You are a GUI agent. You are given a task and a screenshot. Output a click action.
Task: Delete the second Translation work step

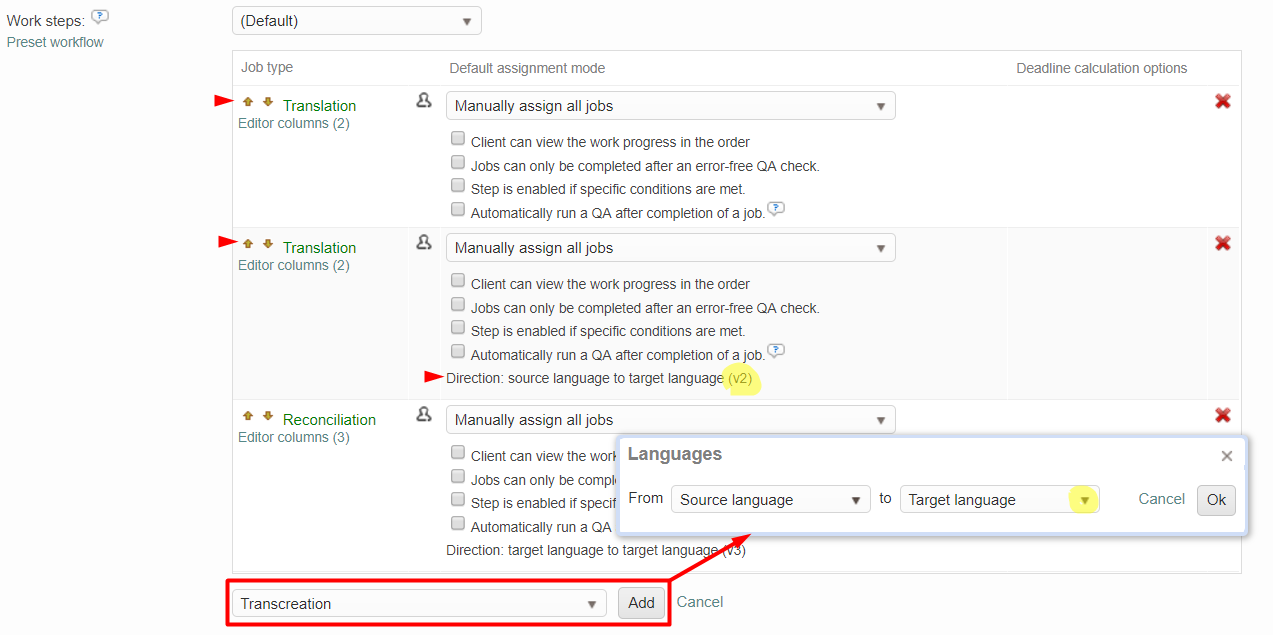1222,244
